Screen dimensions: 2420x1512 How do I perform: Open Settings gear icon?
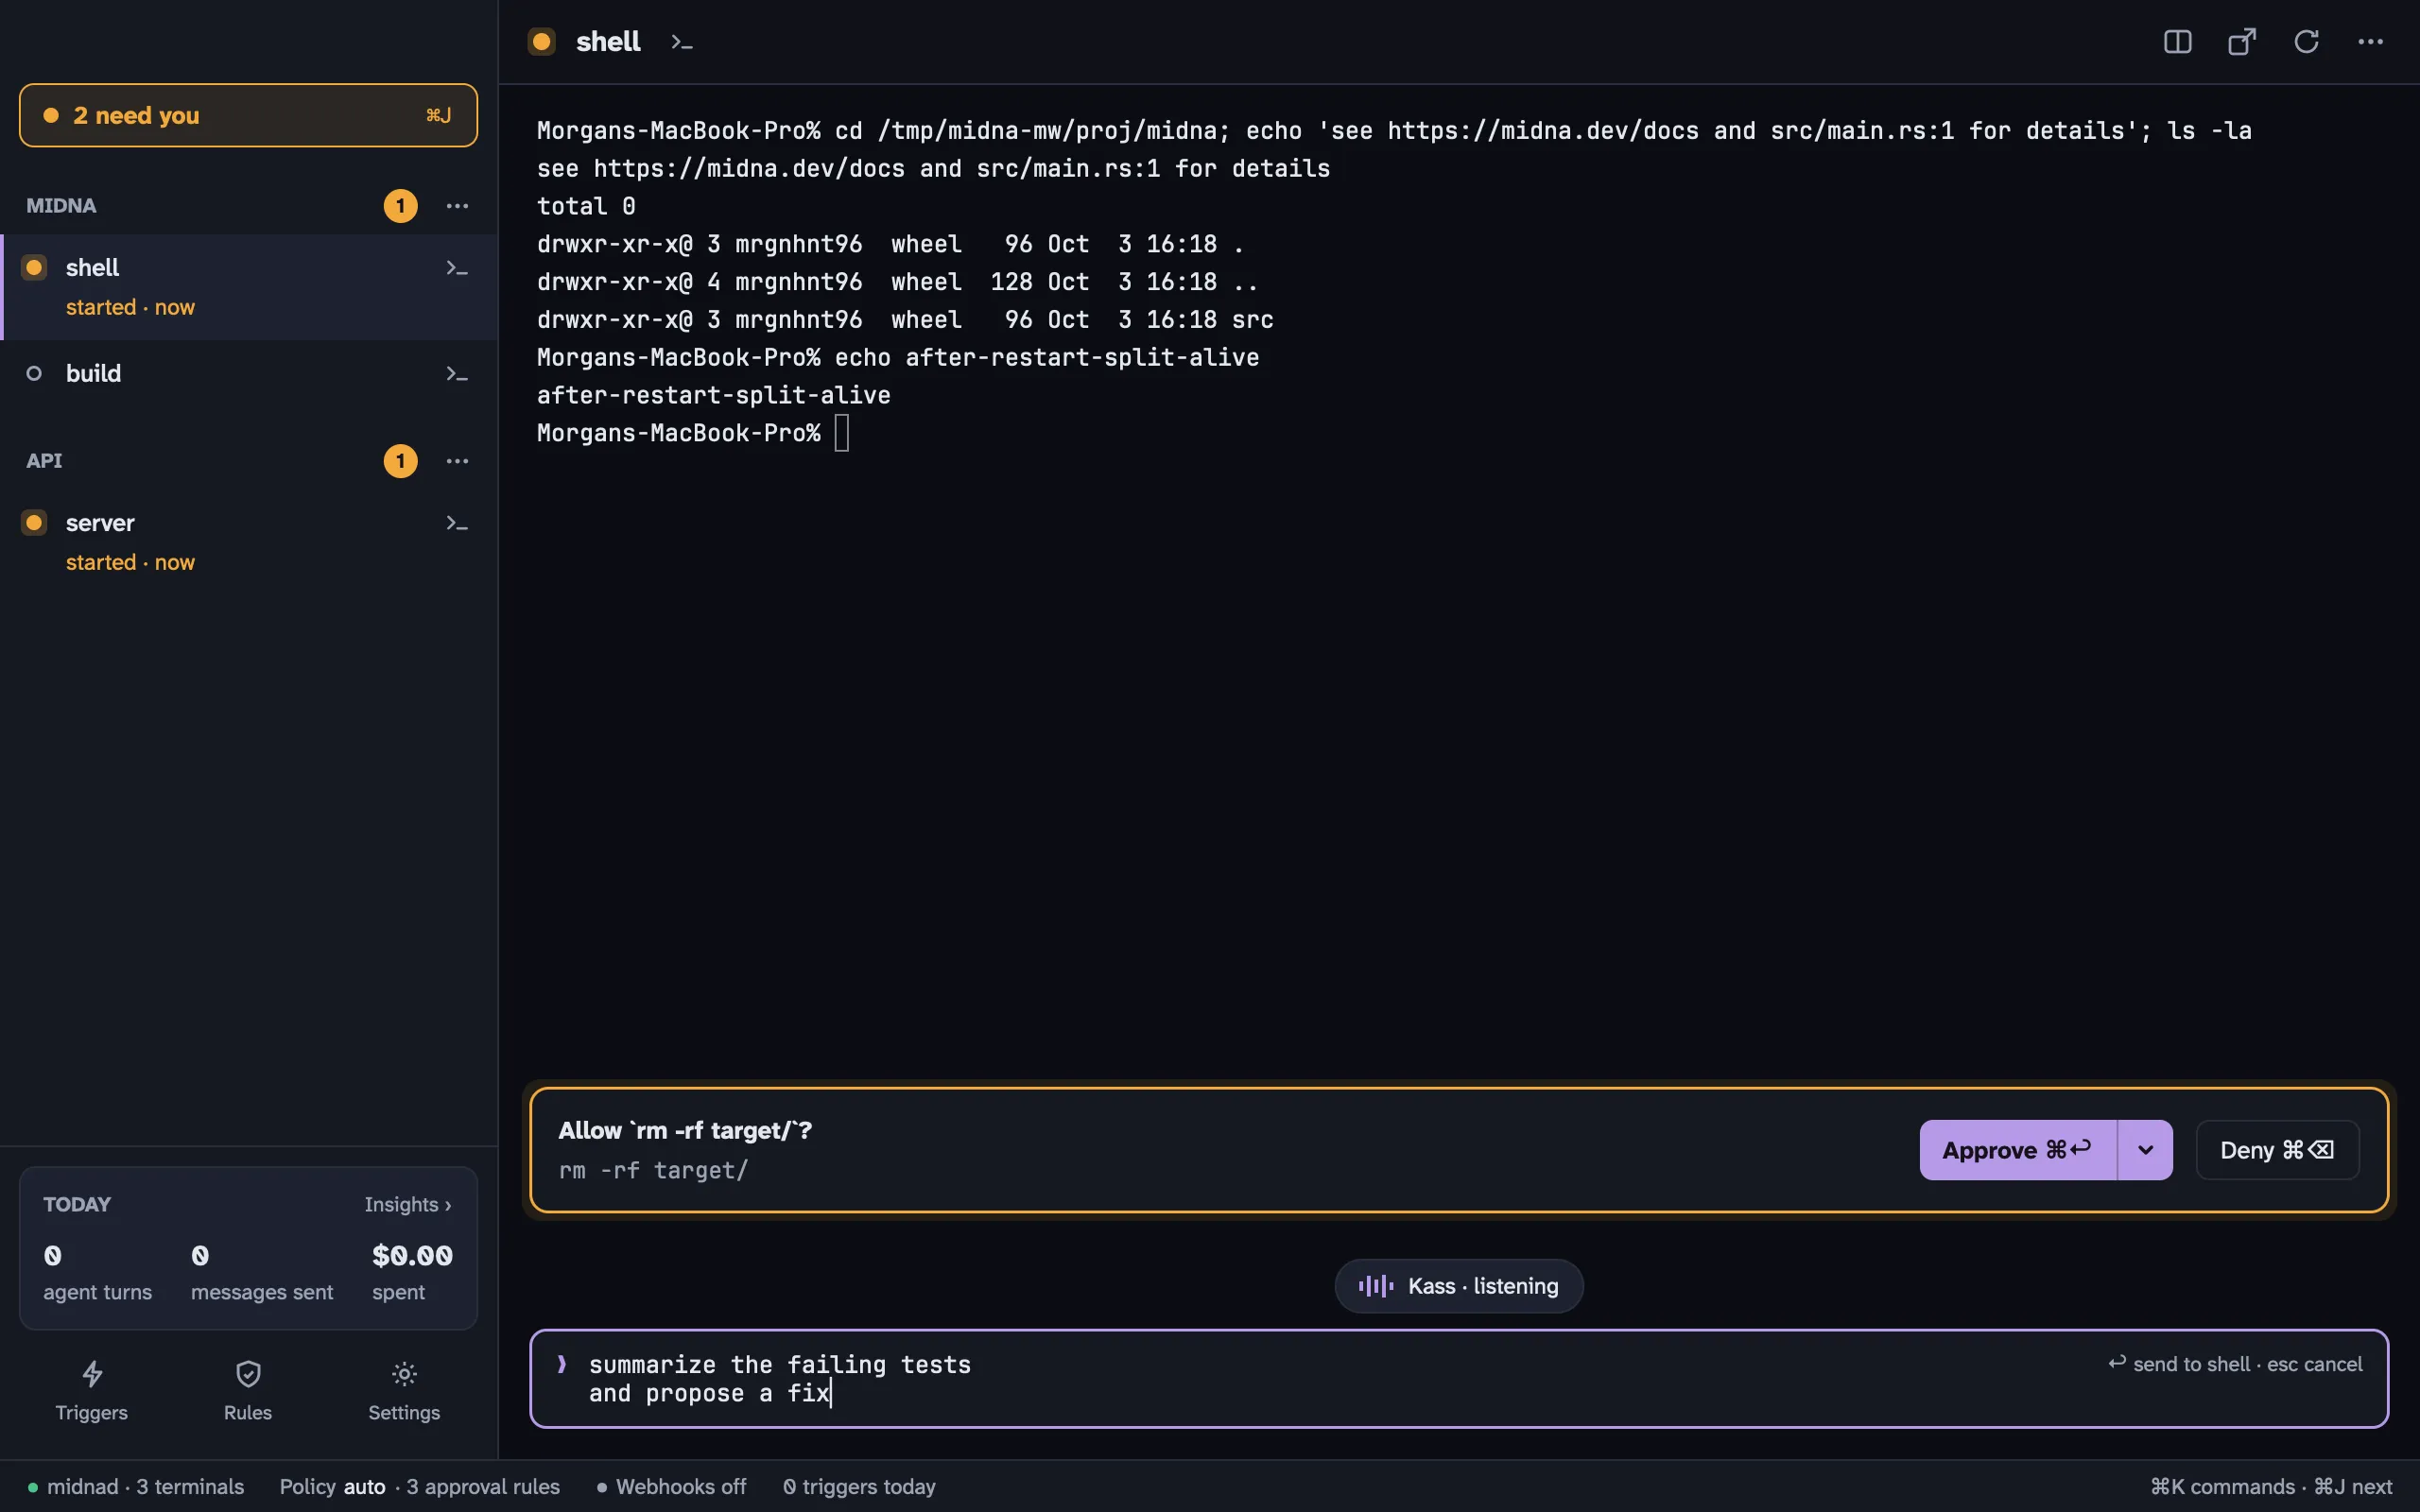click(404, 1390)
